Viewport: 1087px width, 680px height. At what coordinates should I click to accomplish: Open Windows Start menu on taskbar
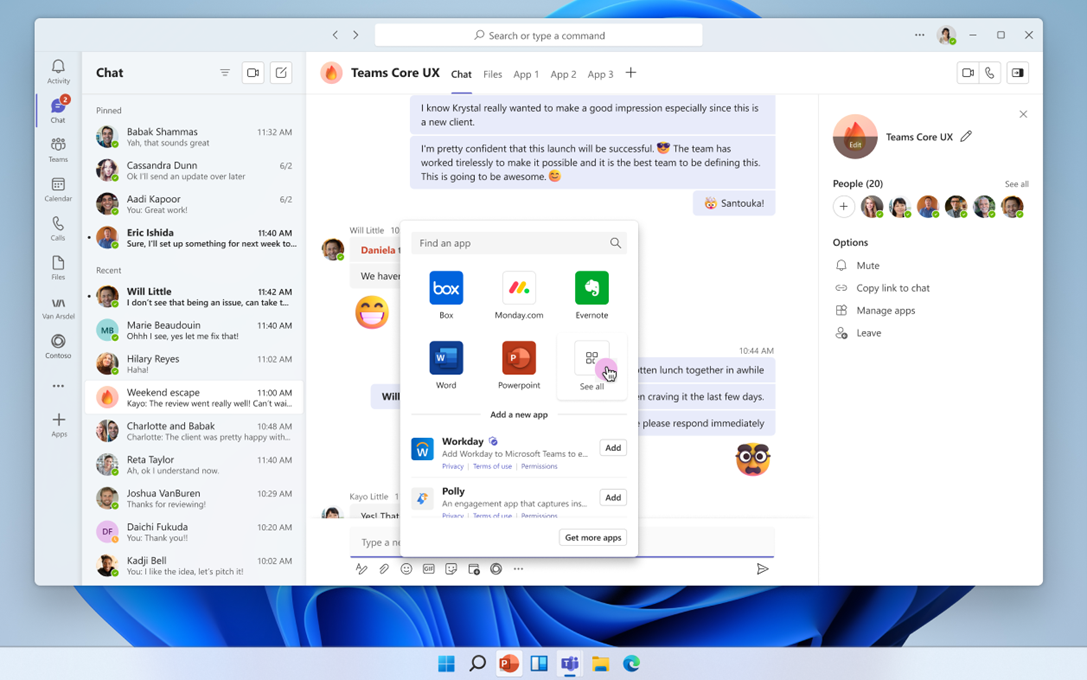click(x=446, y=664)
